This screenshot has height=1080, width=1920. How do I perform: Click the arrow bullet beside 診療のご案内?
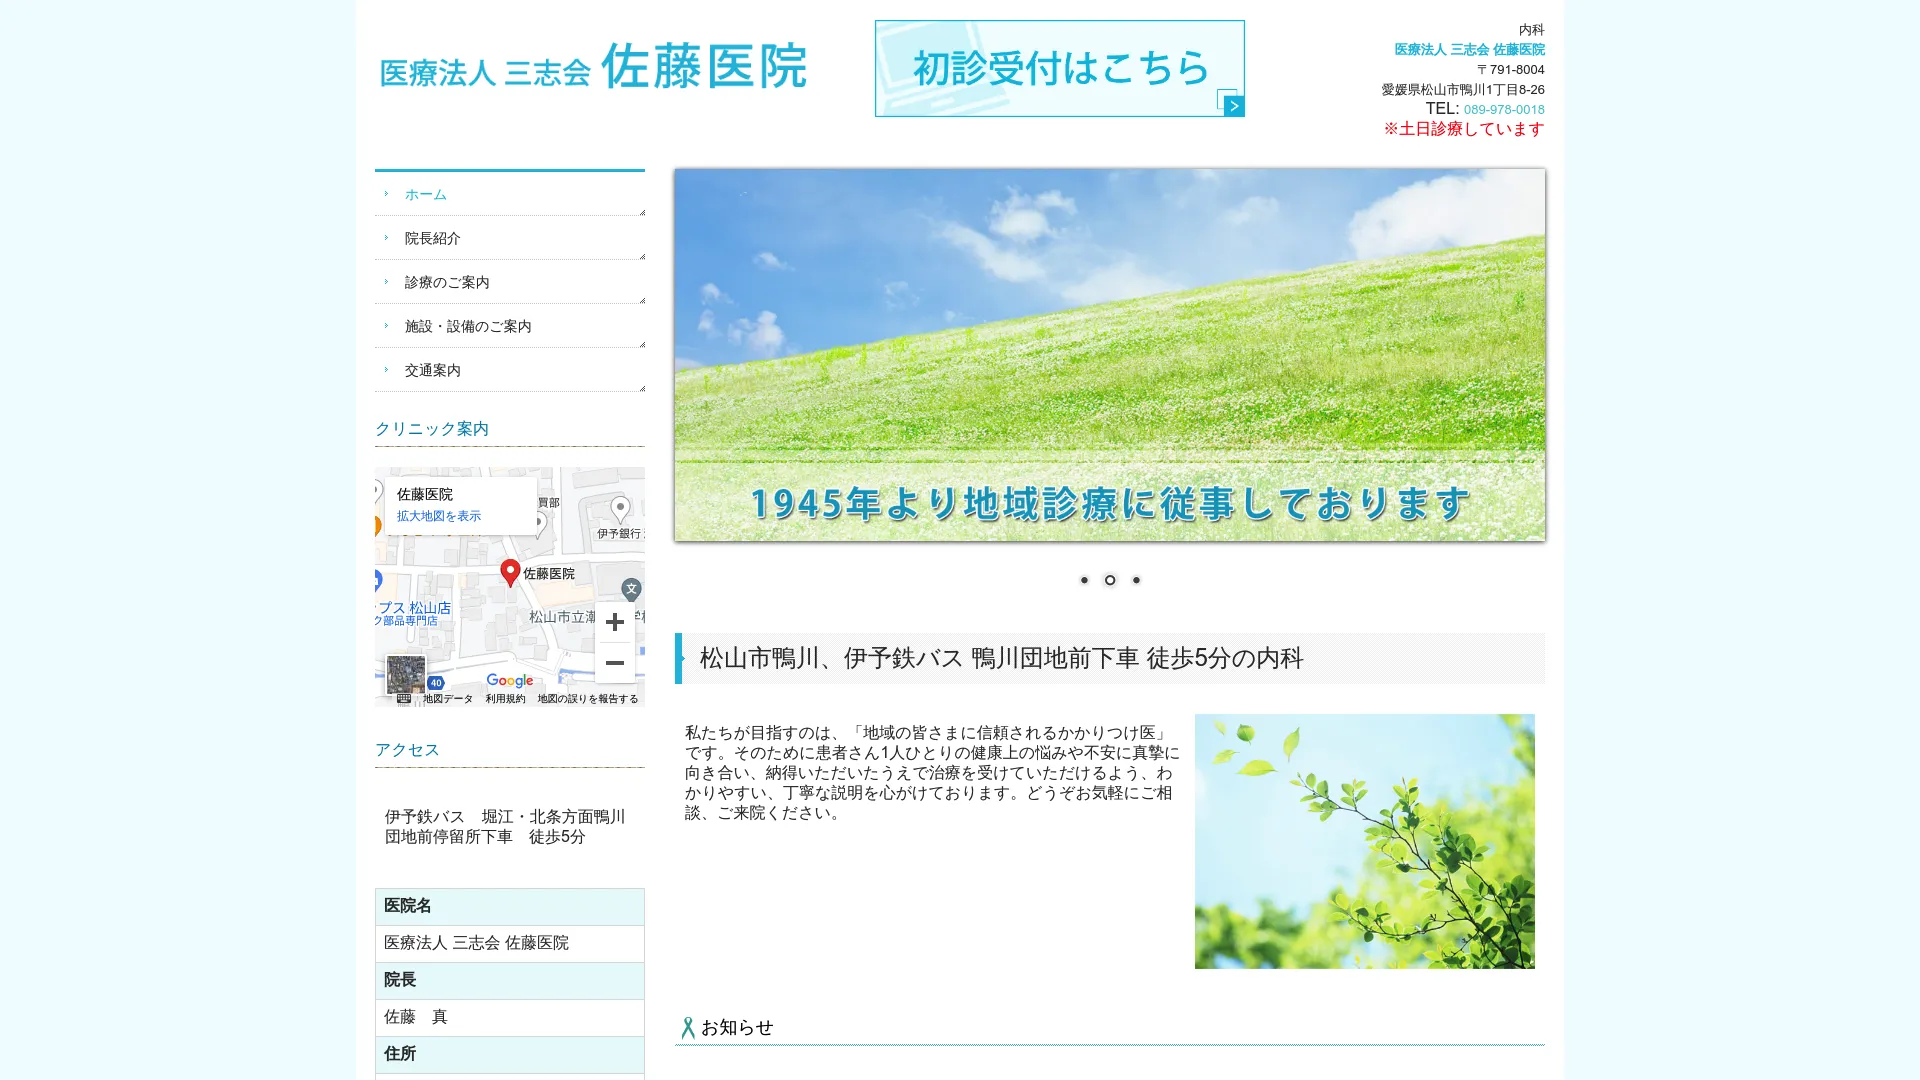click(386, 282)
